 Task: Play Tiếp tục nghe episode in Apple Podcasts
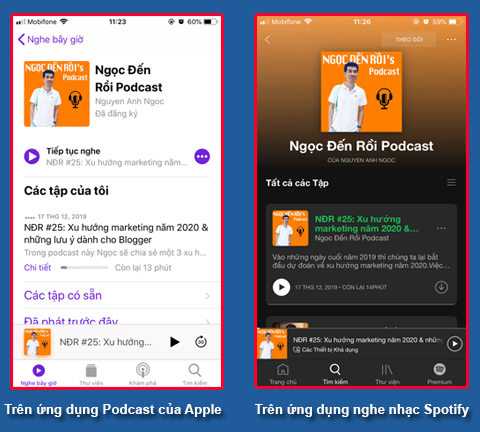pos(32,156)
